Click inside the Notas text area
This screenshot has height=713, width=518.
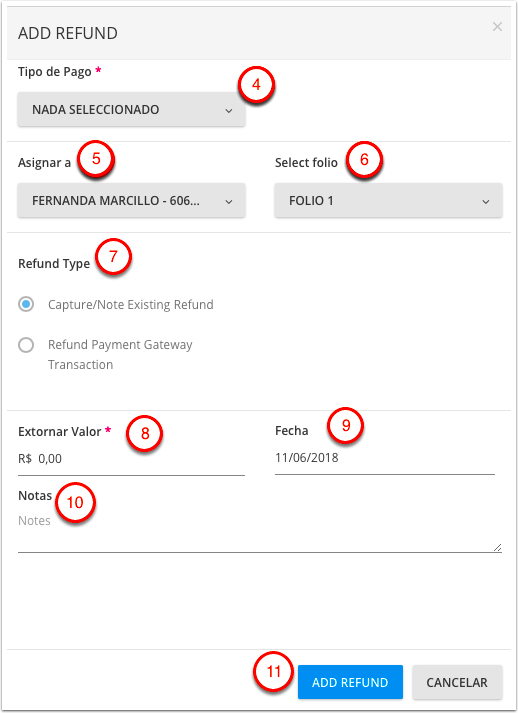(x=260, y=532)
